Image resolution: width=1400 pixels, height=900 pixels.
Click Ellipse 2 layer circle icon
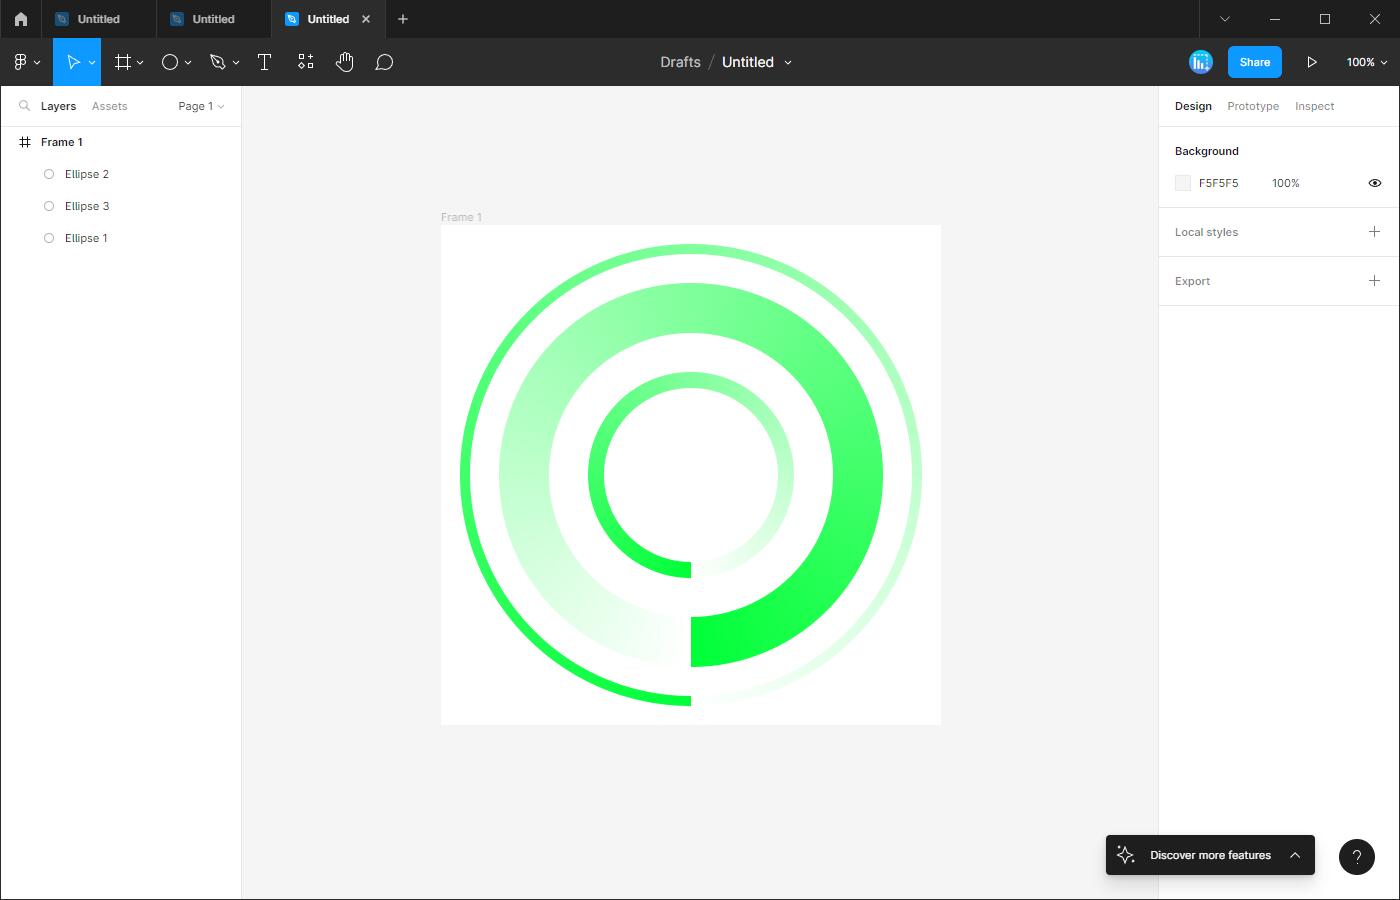coord(49,174)
